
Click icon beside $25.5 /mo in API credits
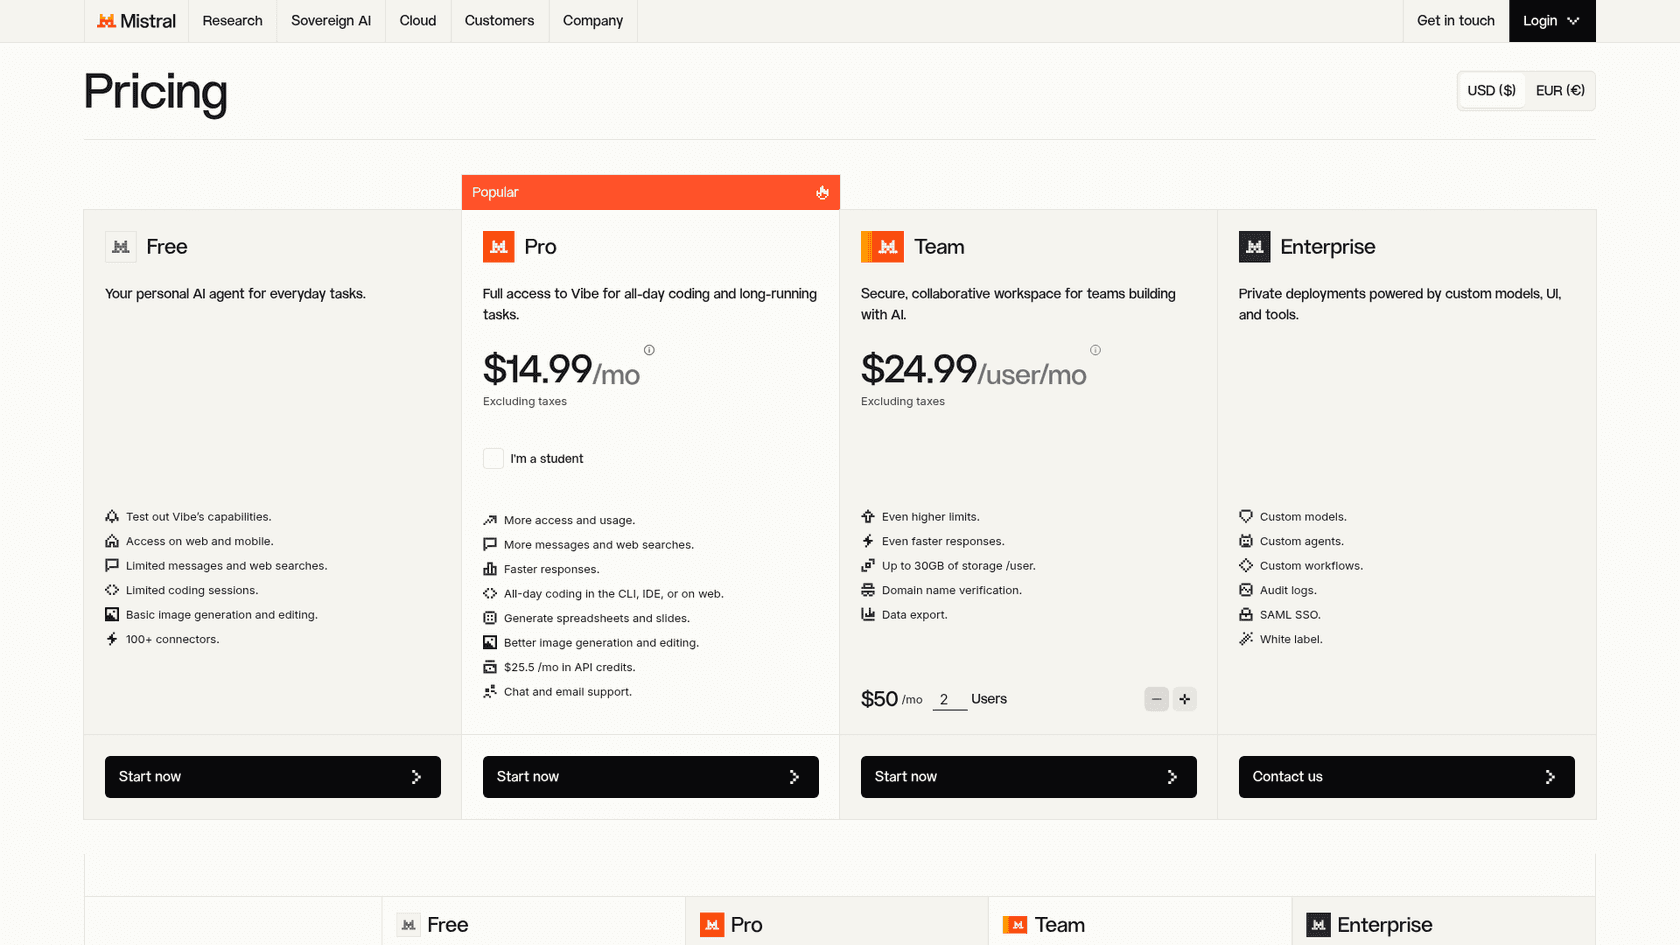point(490,667)
